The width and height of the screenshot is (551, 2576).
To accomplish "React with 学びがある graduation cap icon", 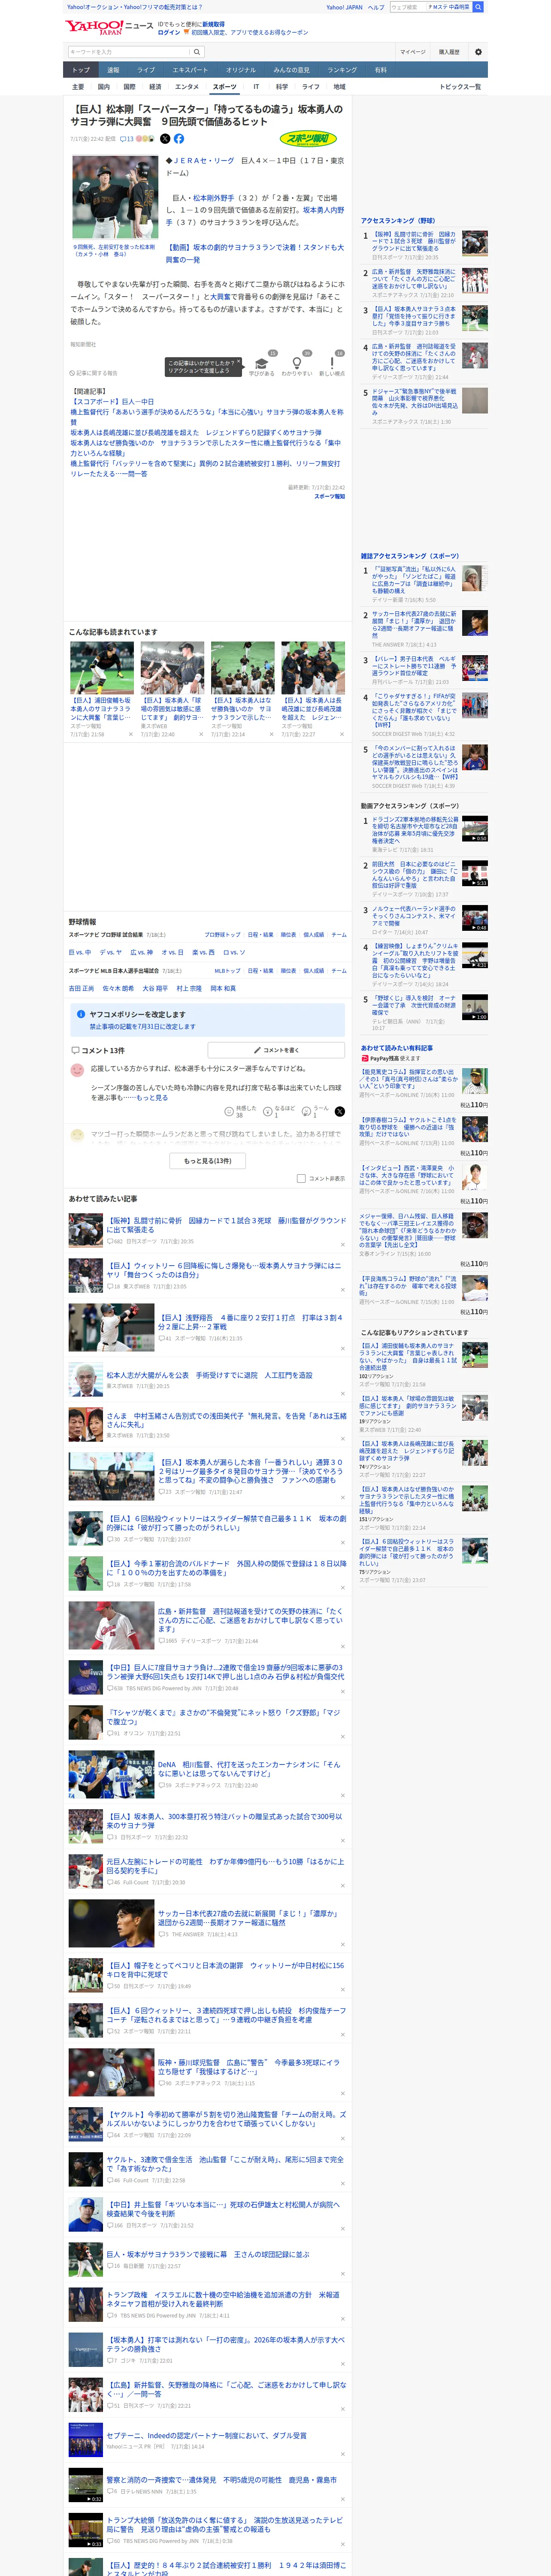I will 262,362.
